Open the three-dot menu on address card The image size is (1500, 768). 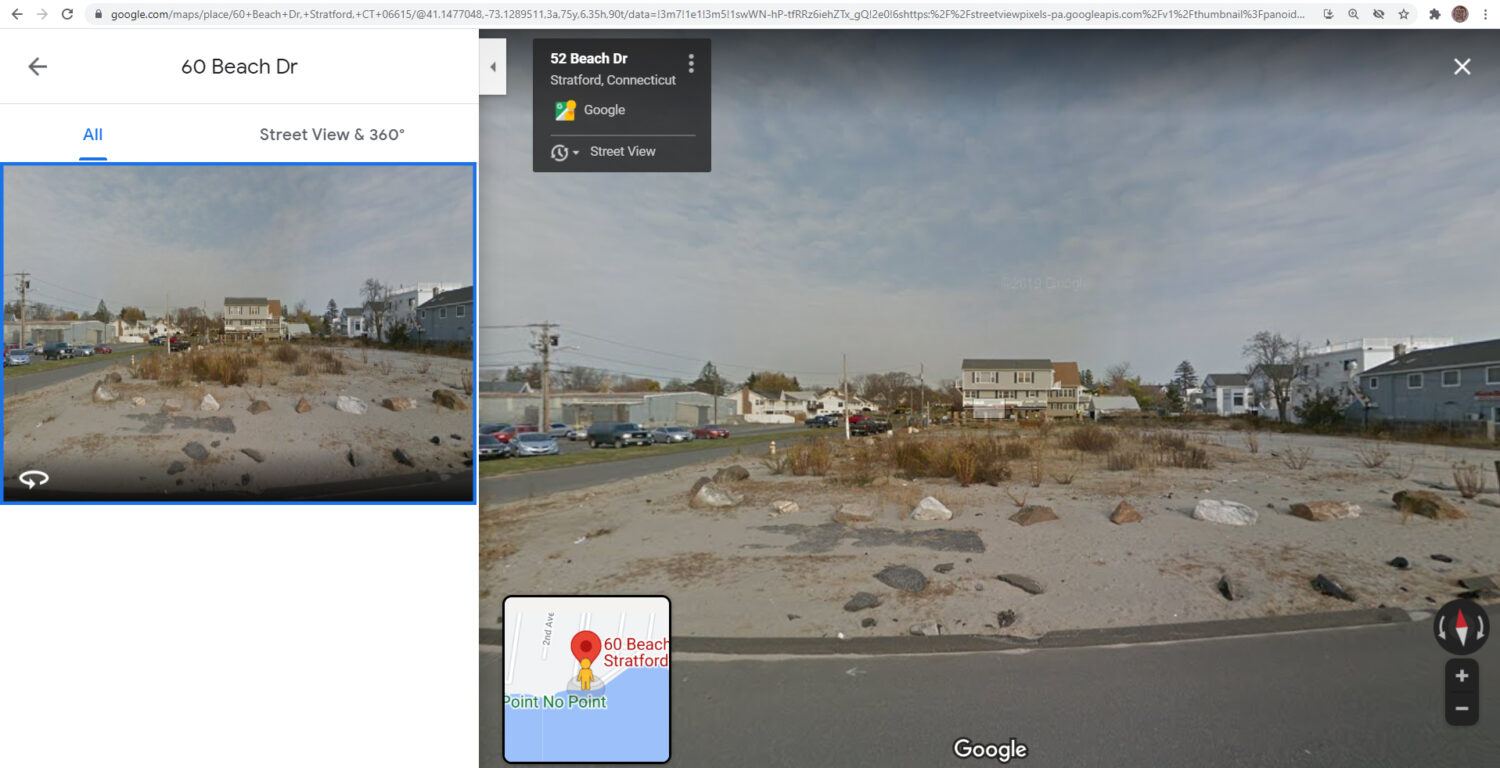[x=690, y=64]
